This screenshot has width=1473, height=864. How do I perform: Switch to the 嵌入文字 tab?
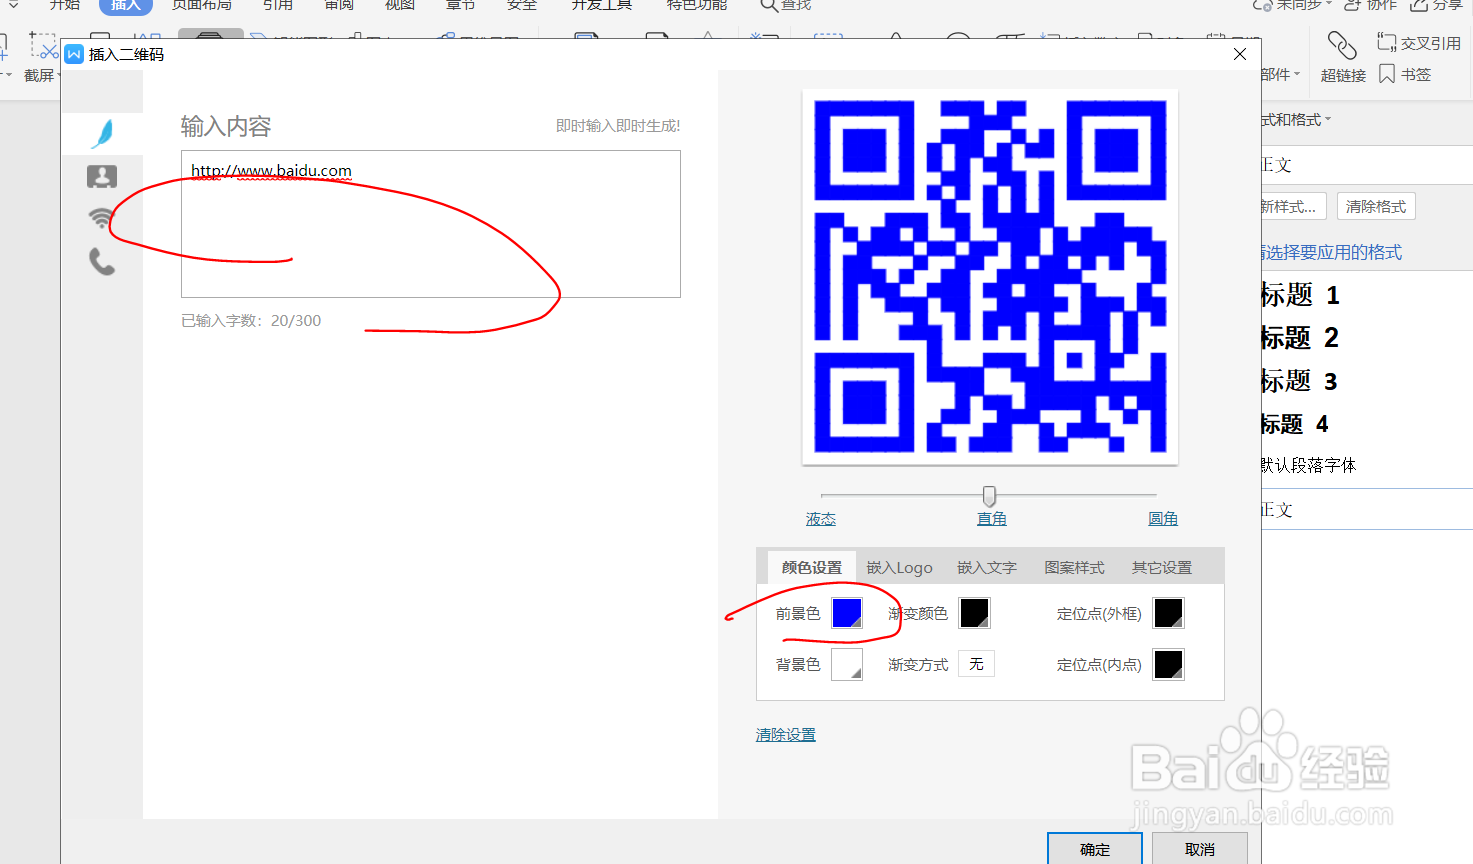[987, 567]
